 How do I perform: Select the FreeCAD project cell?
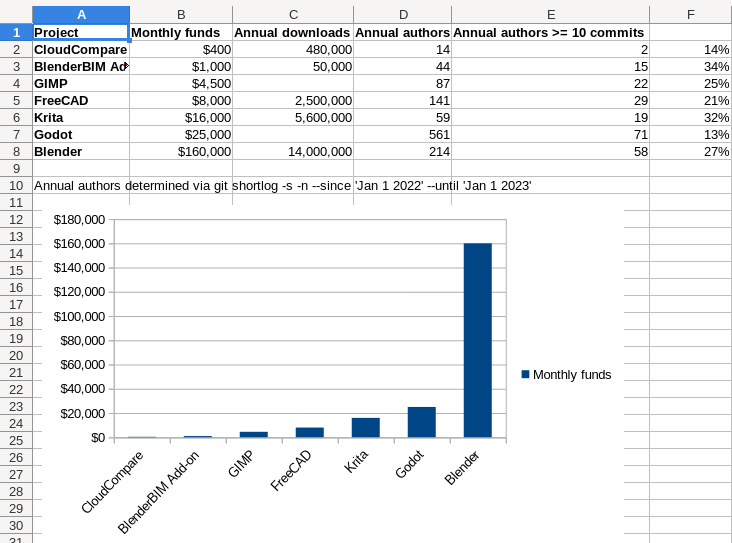(81, 100)
